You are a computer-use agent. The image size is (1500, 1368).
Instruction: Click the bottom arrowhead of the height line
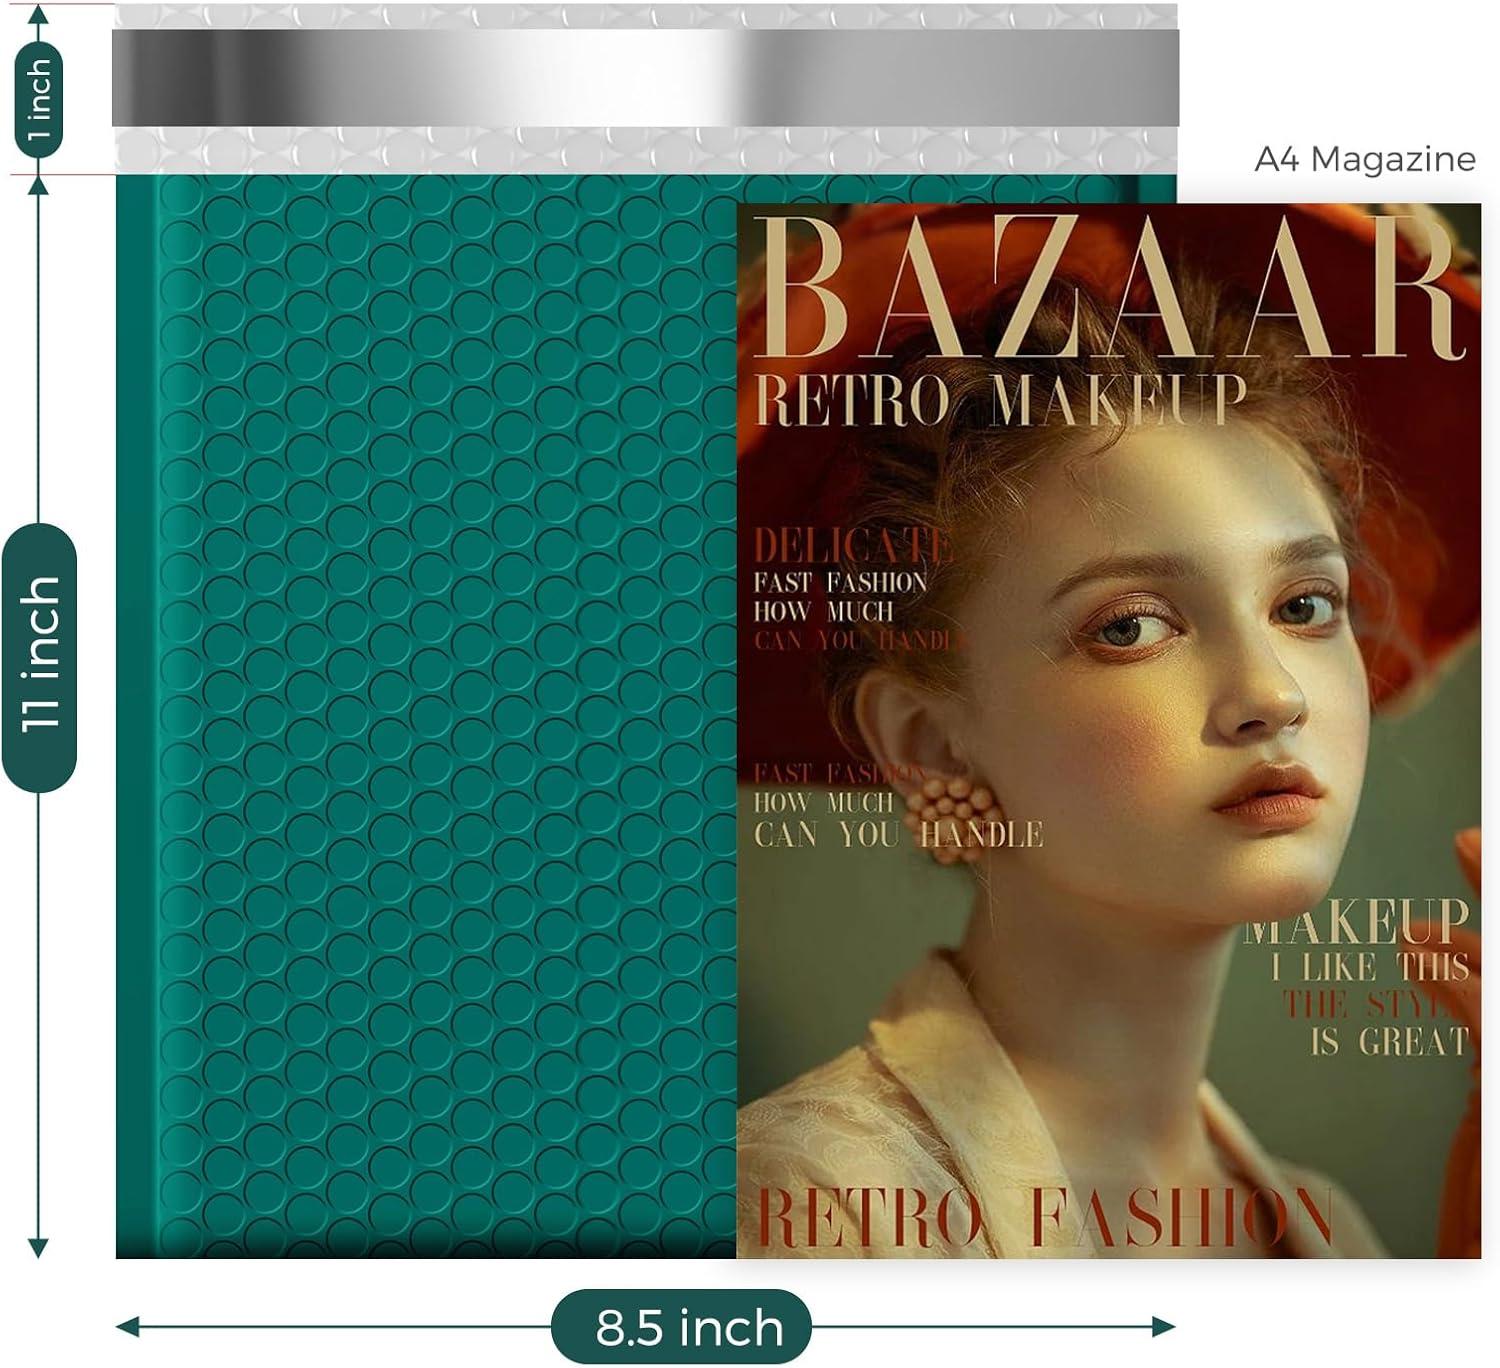[38, 1247]
